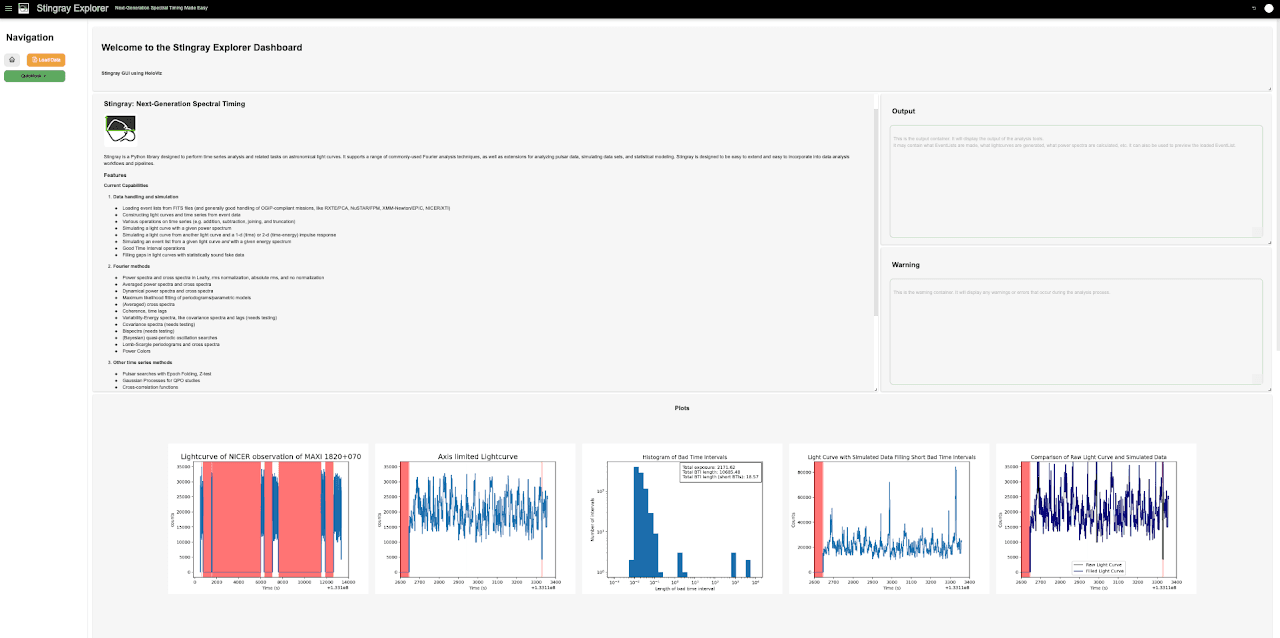Click the 'Stingray: Next-Generation Spectral Timing' heading

click(174, 103)
